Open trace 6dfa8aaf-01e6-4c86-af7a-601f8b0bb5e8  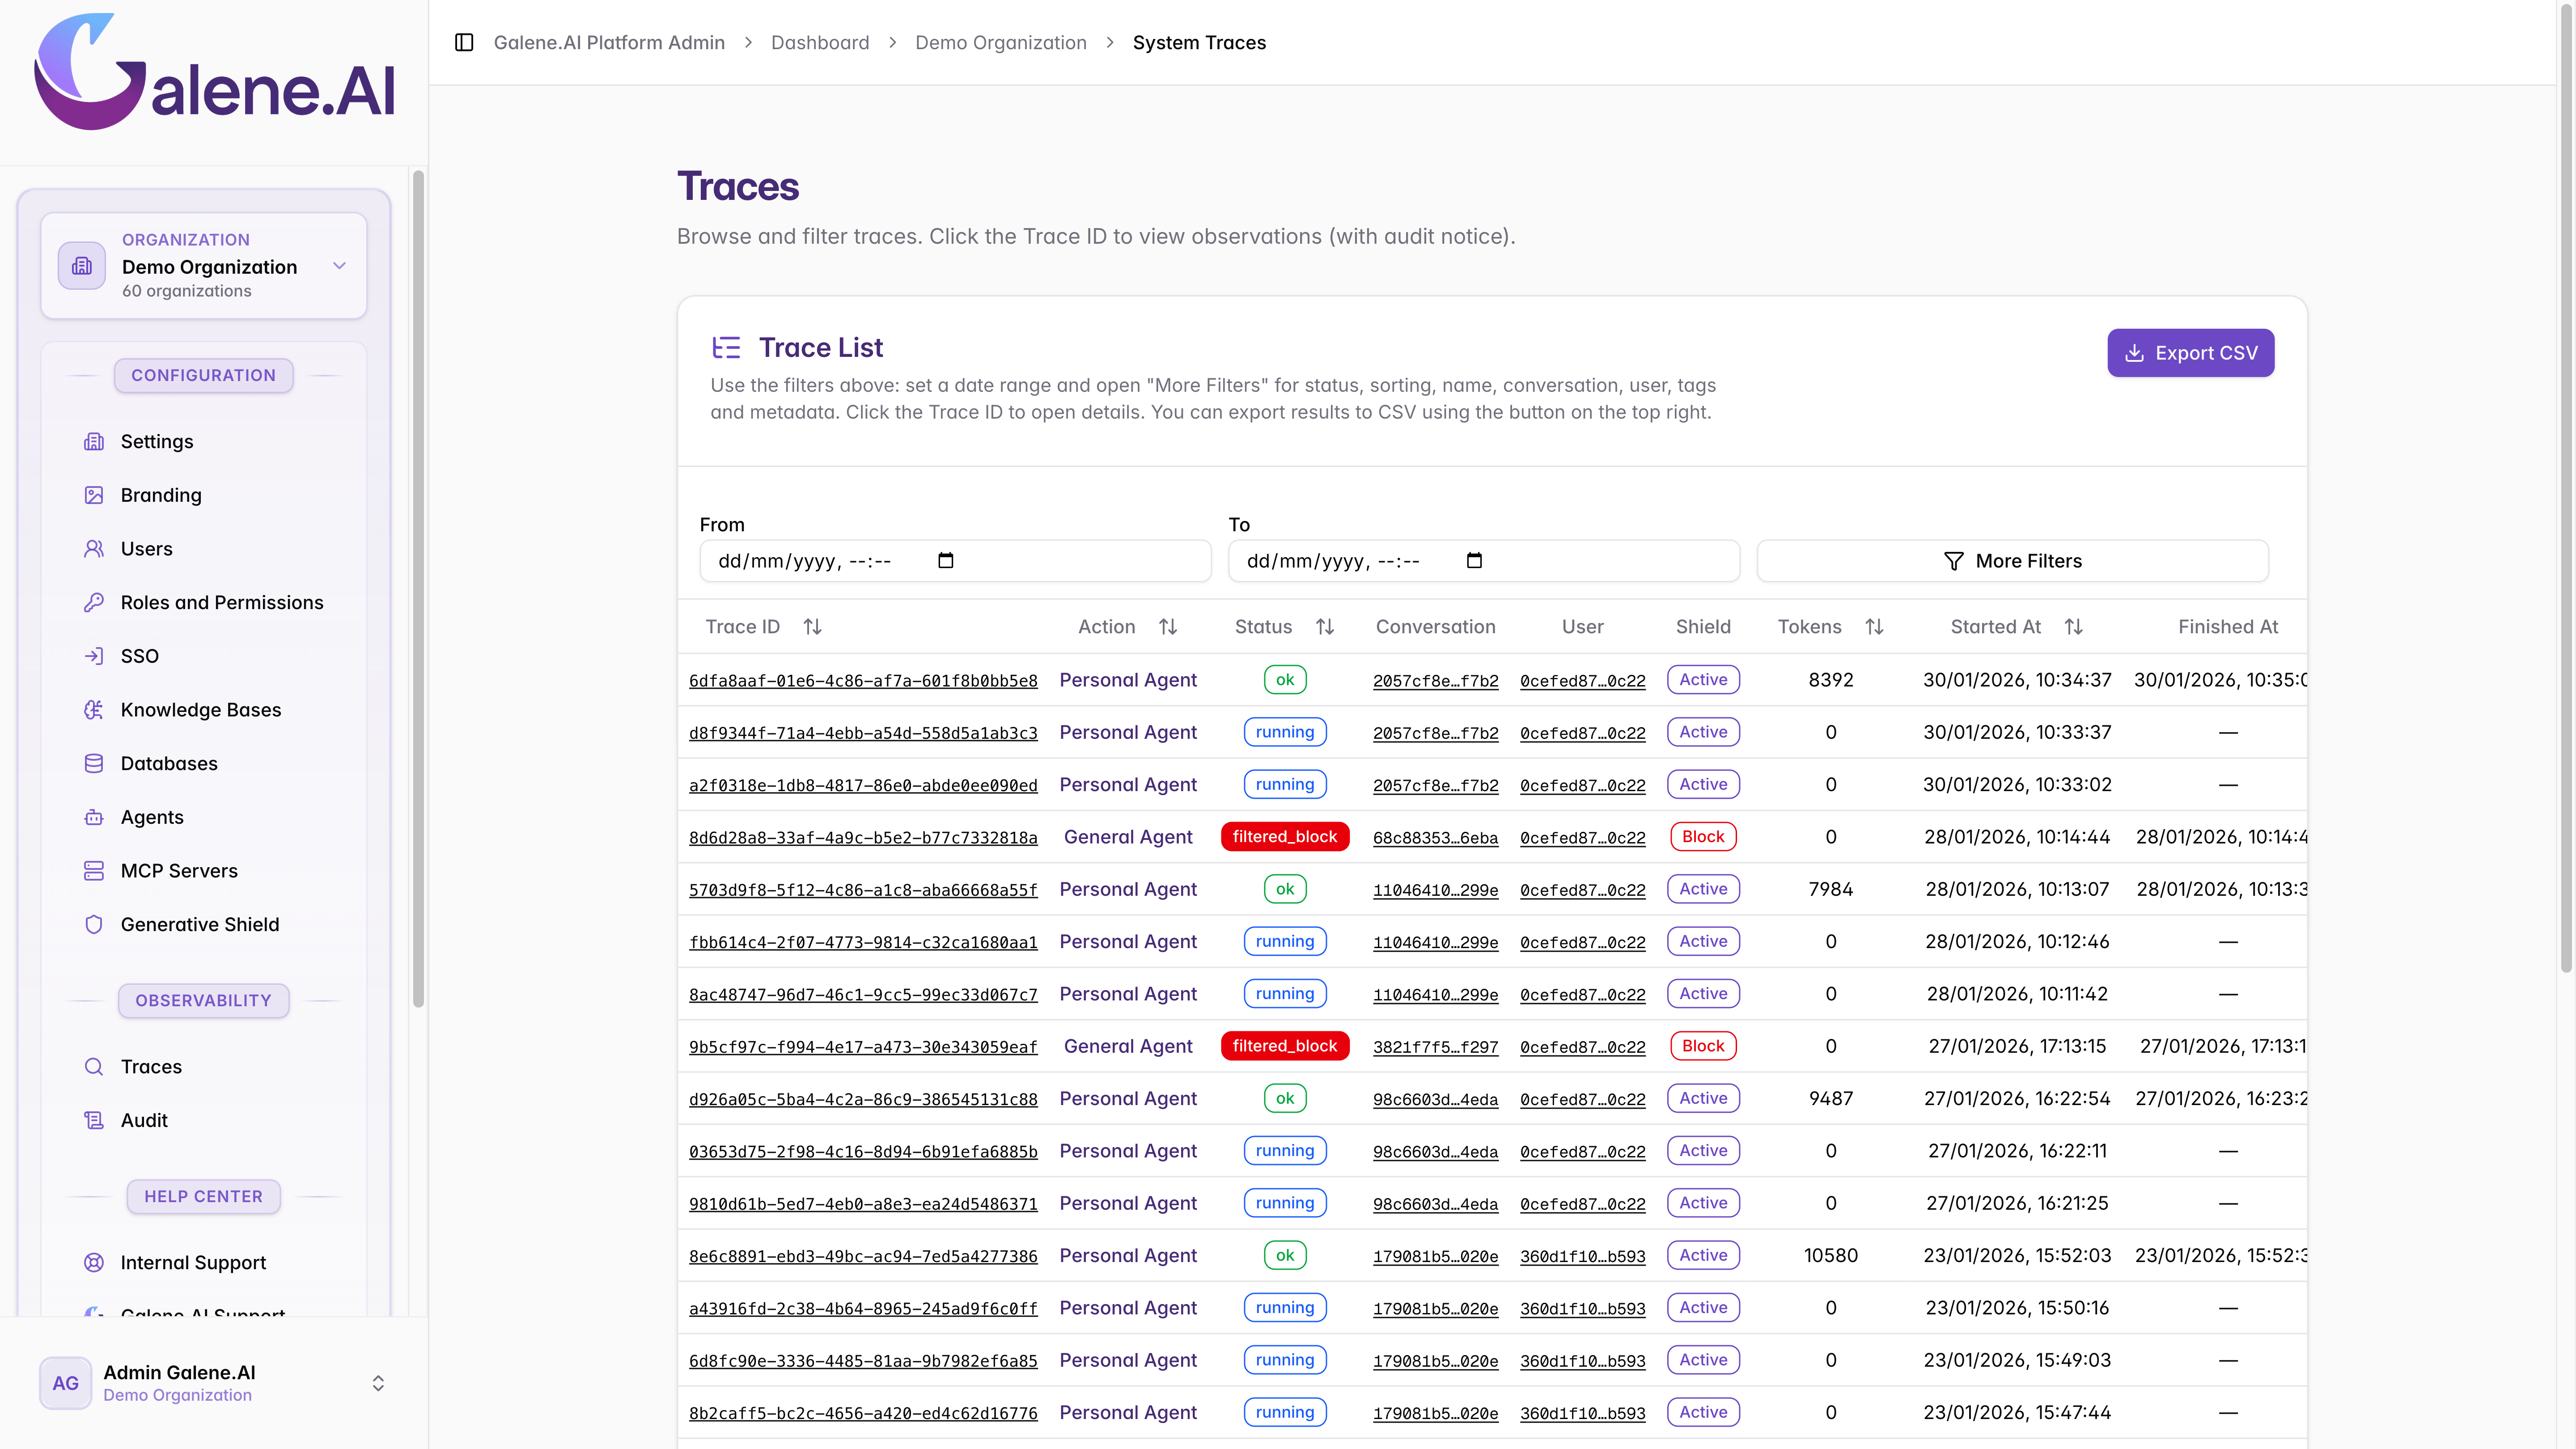[863, 681]
